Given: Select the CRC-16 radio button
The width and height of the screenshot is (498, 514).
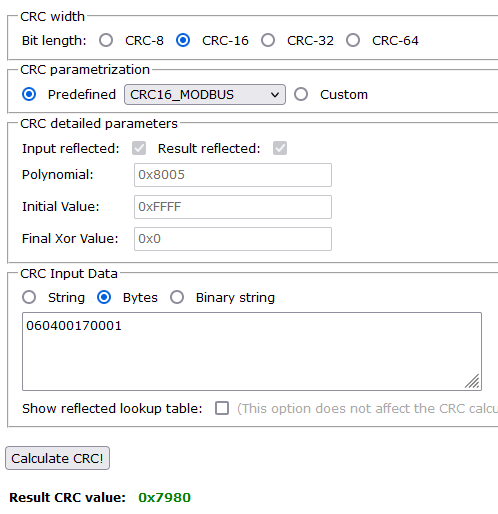Looking at the screenshot, I should (183, 40).
